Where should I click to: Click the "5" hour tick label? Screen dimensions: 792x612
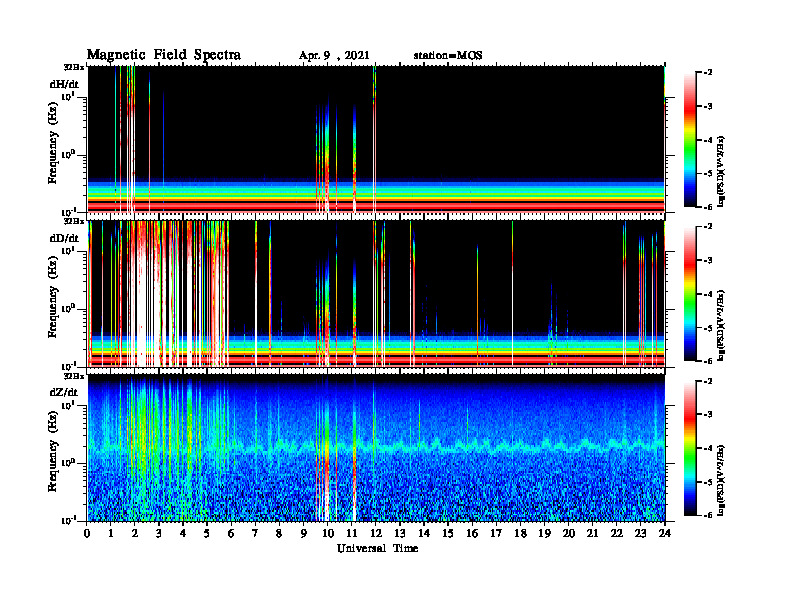click(x=207, y=533)
